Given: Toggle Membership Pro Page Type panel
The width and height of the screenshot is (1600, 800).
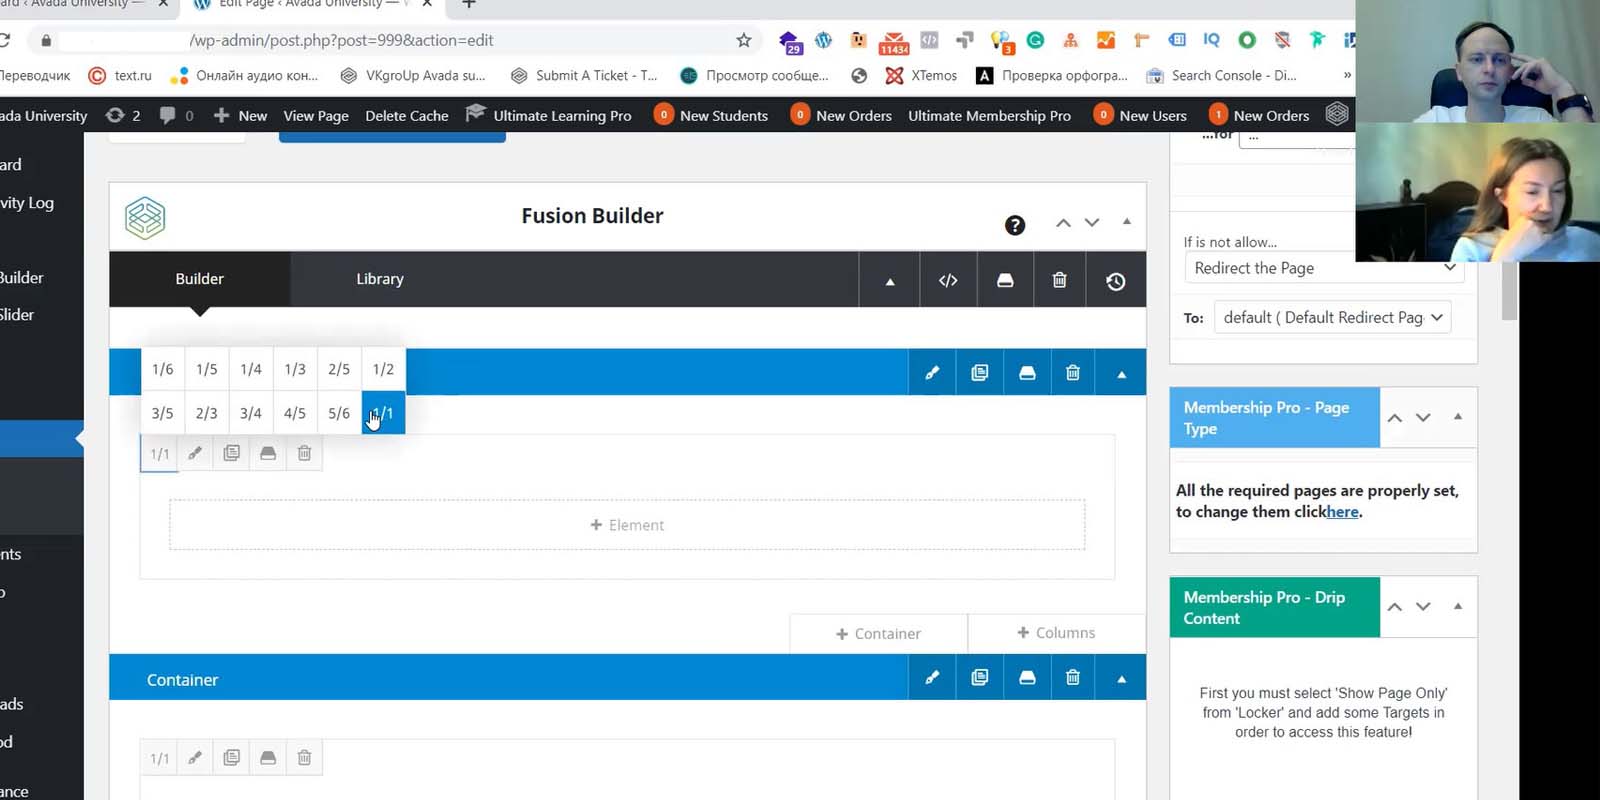Looking at the screenshot, I should tap(1458, 416).
